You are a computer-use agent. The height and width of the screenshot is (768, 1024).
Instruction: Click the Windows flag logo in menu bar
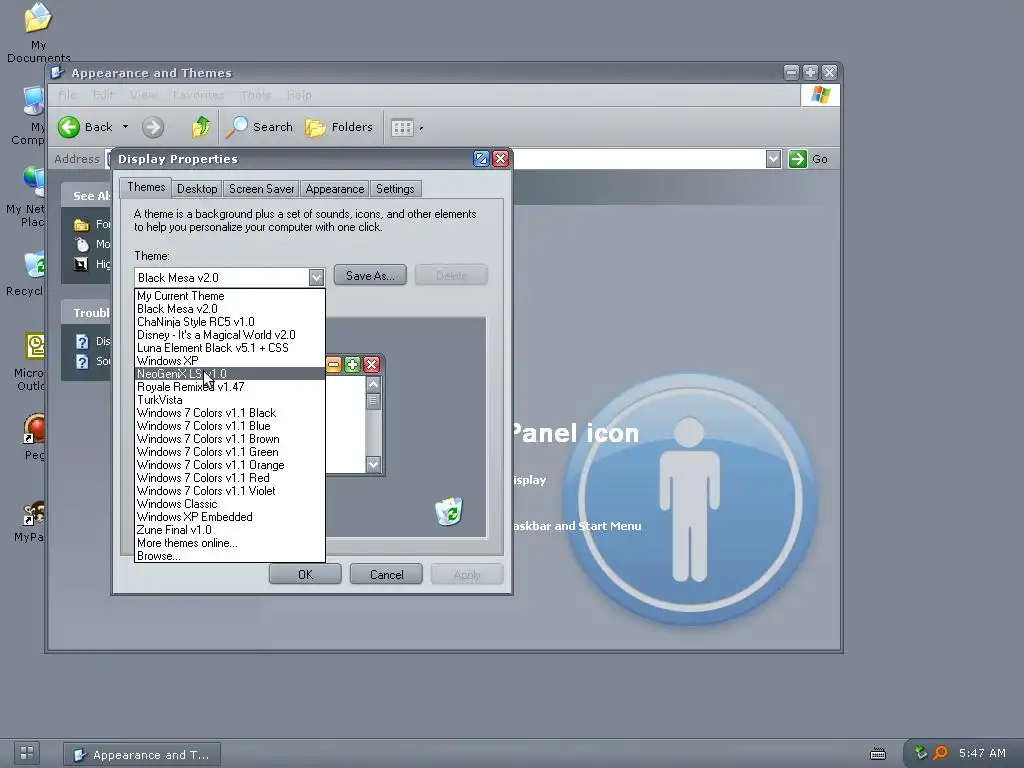[820, 95]
